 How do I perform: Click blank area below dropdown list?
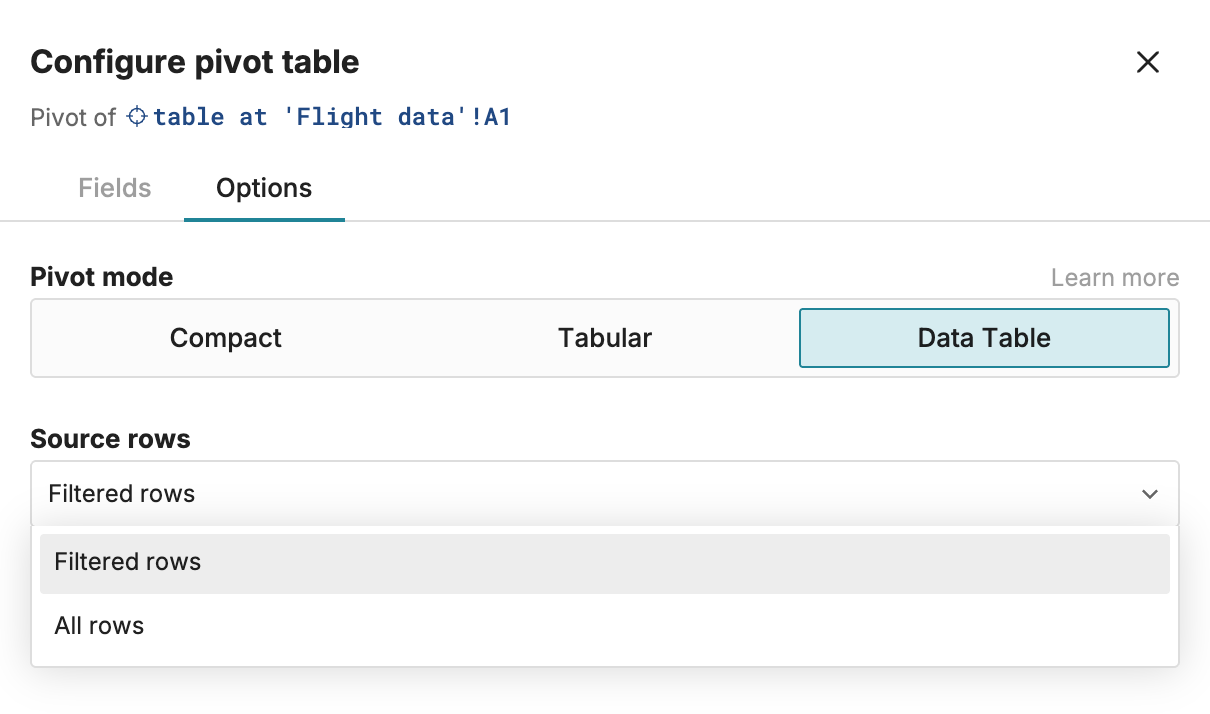[605, 692]
